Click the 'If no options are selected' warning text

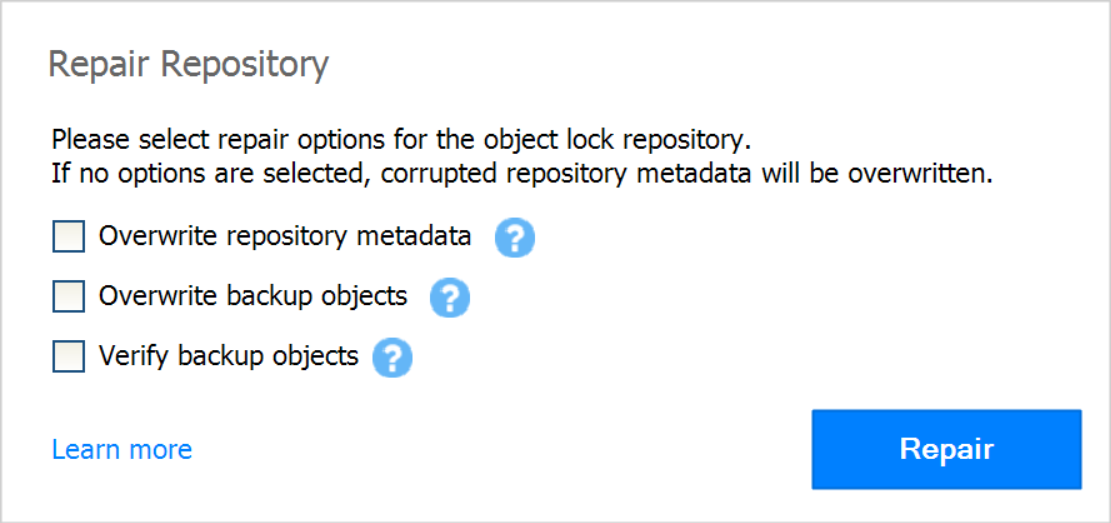[522, 174]
